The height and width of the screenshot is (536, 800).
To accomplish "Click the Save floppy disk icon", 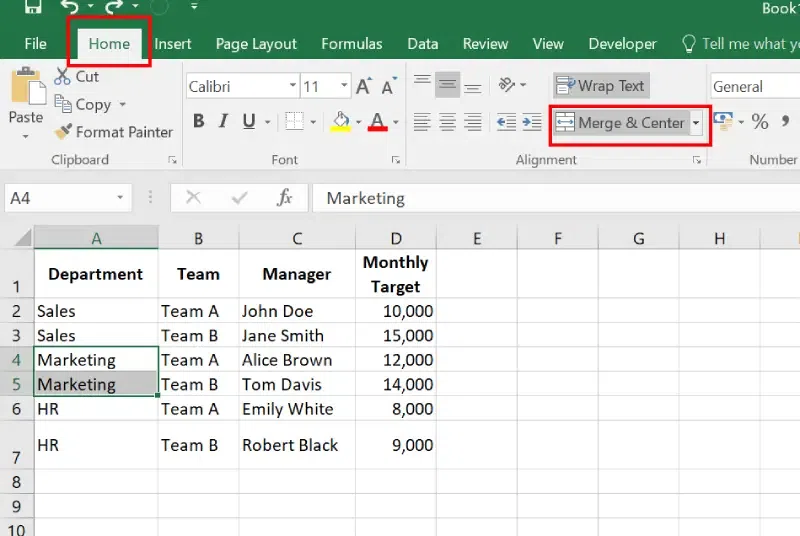I will pos(33,8).
